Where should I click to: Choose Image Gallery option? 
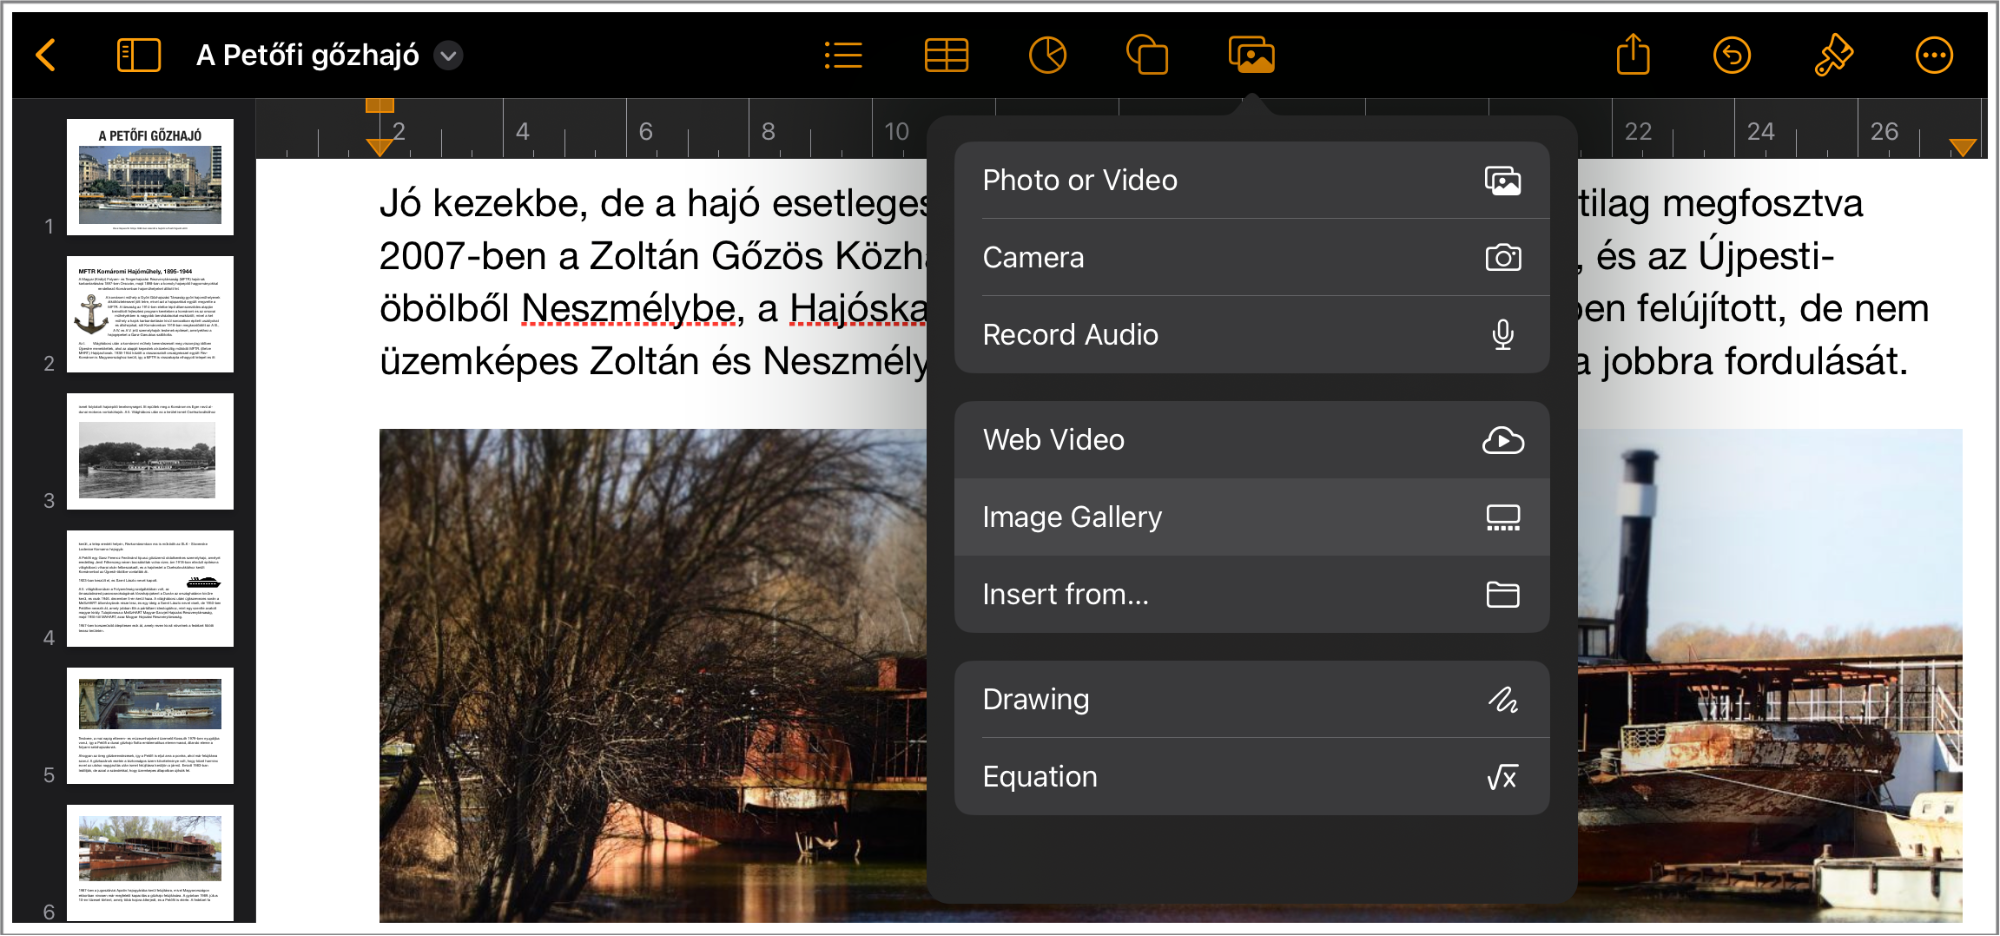pos(1252,517)
